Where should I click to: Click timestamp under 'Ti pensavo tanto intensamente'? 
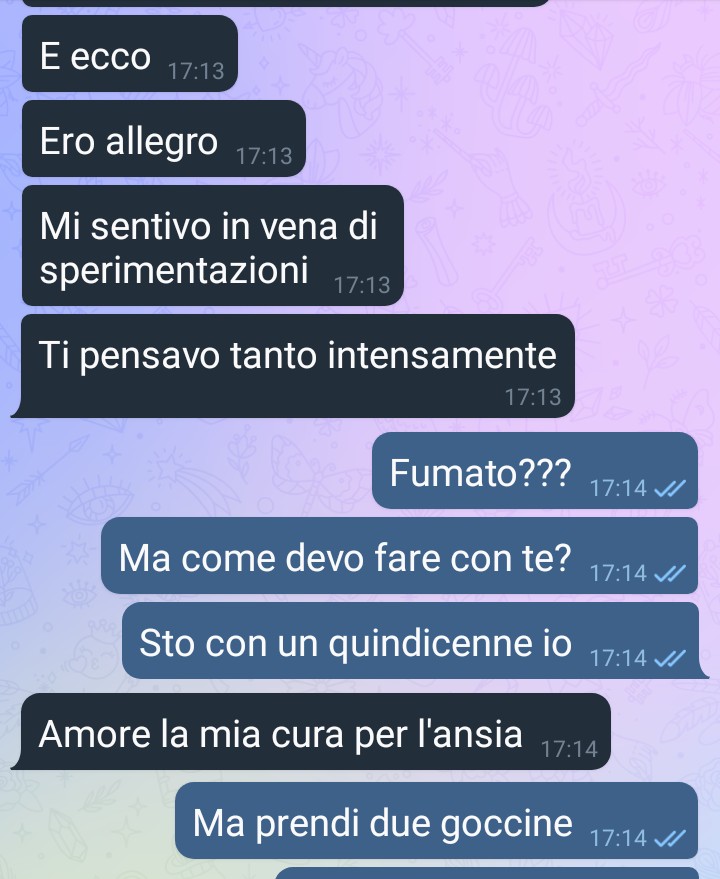coord(533,397)
